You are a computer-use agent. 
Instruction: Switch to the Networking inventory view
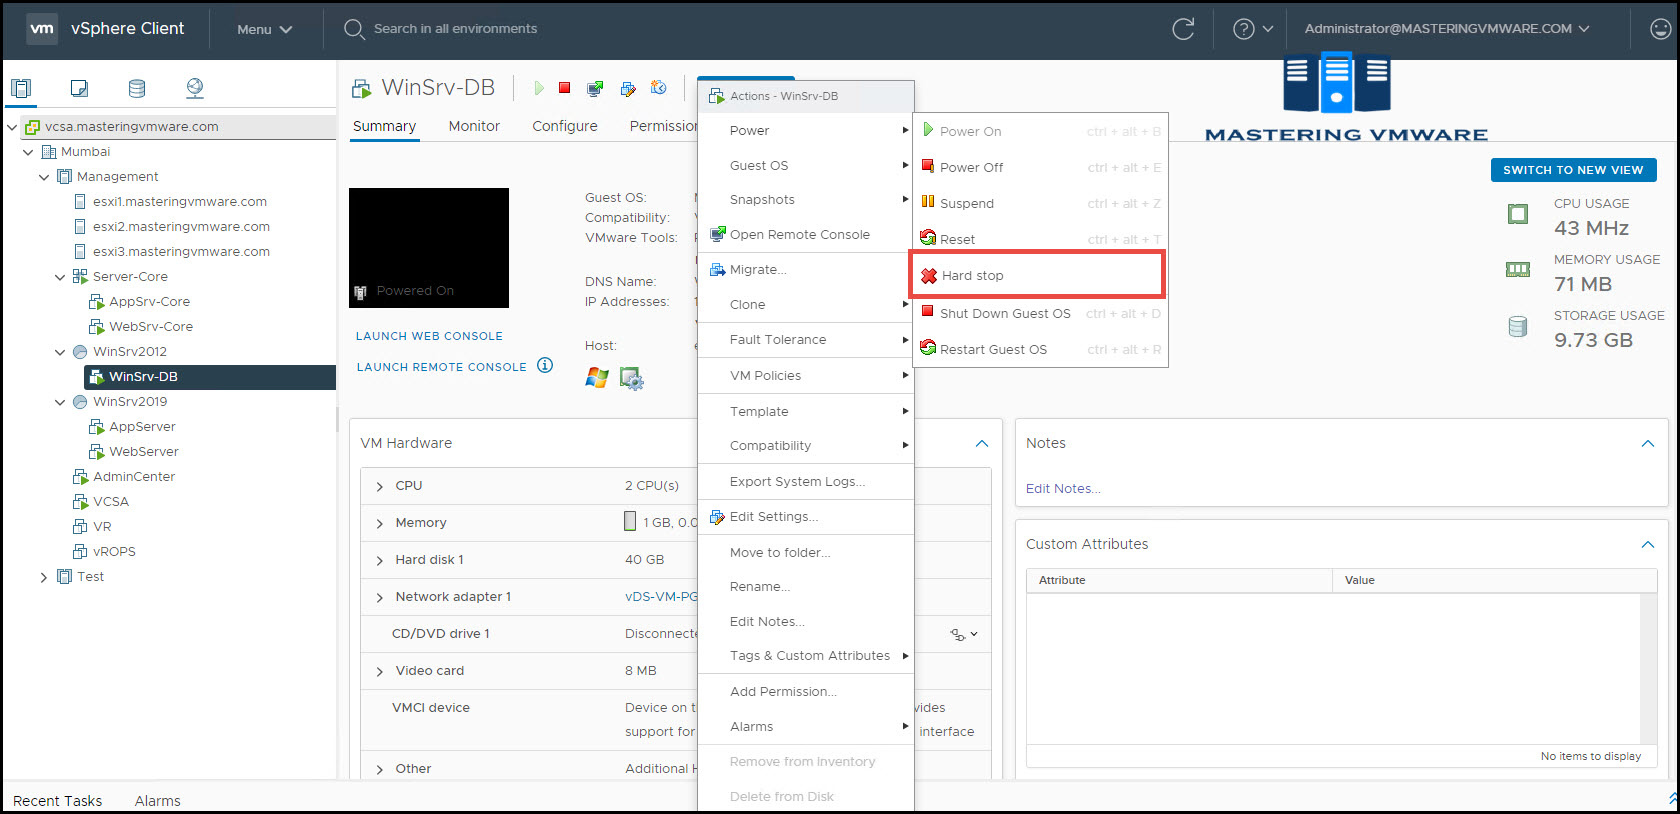tap(195, 88)
